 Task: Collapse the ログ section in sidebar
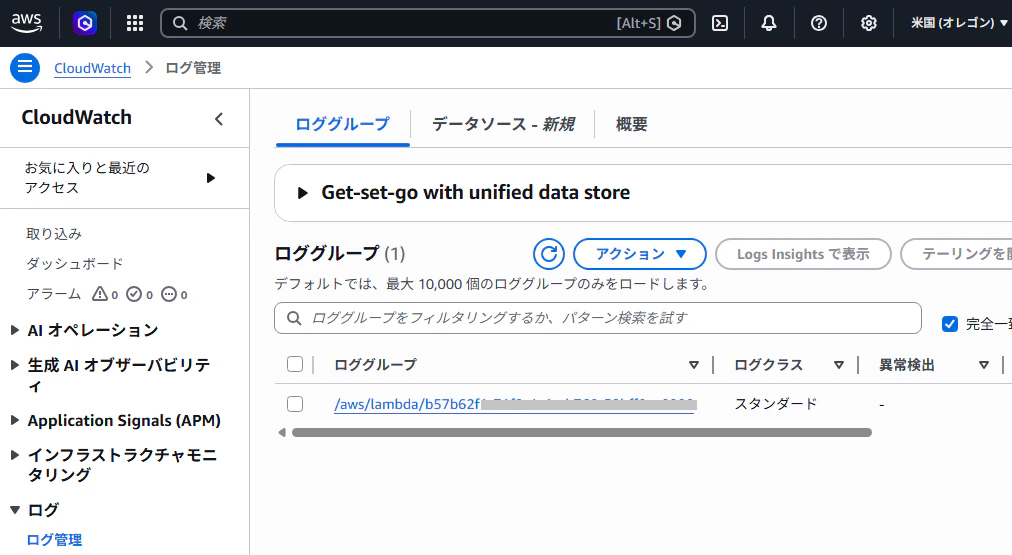14,510
